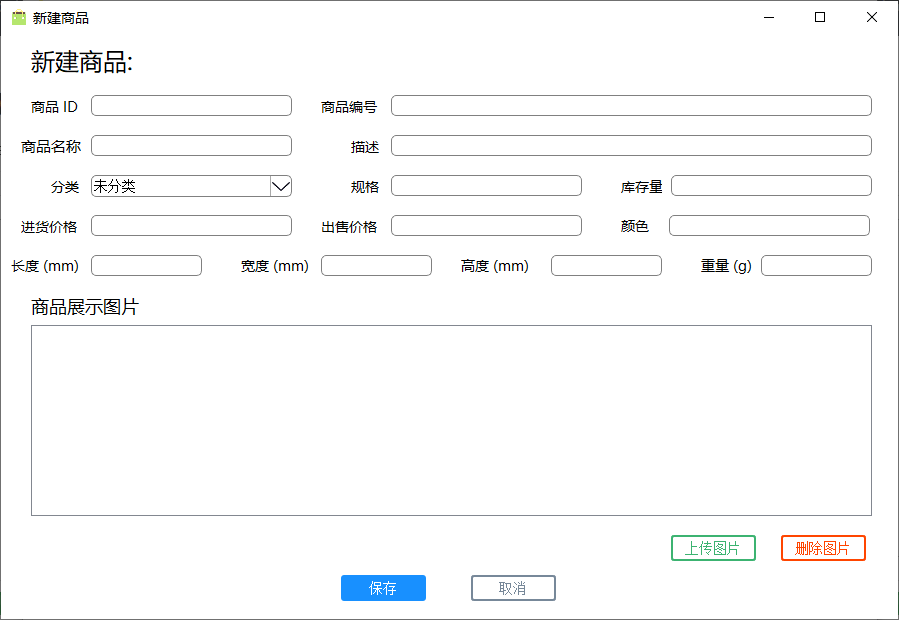Screen dimensions: 899x620
Task: Click the 商品展示图片 image area
Action: [451, 420]
